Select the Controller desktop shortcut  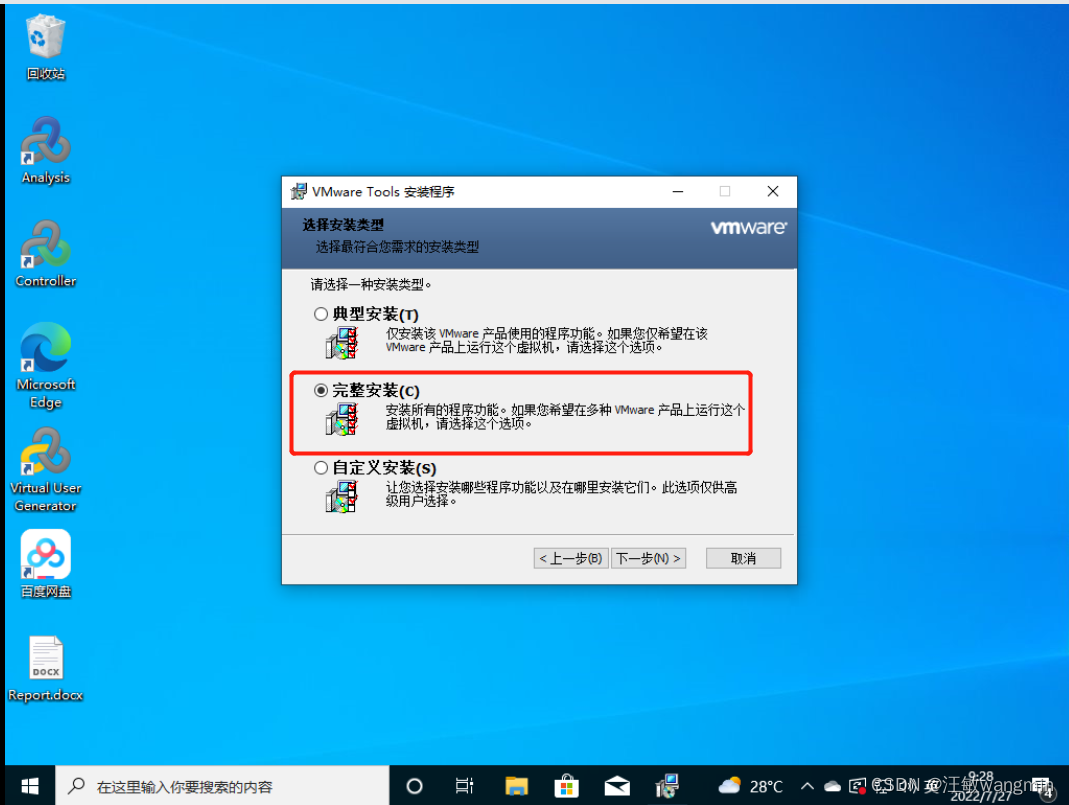46,254
